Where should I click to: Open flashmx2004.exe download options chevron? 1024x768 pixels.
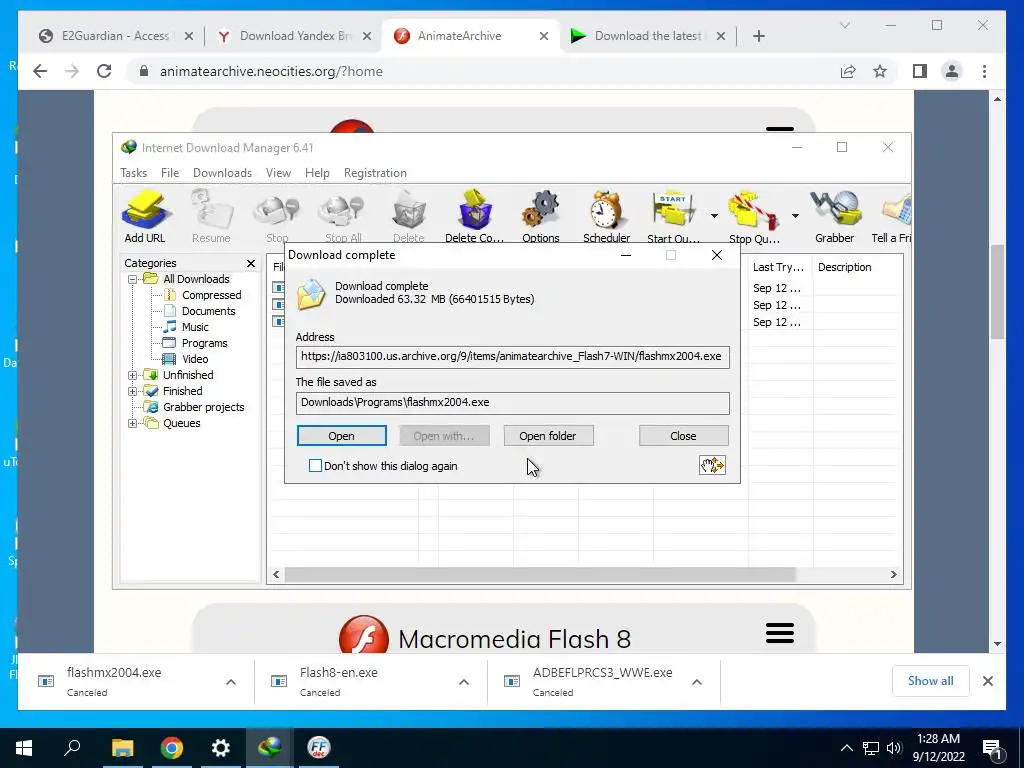pos(231,682)
